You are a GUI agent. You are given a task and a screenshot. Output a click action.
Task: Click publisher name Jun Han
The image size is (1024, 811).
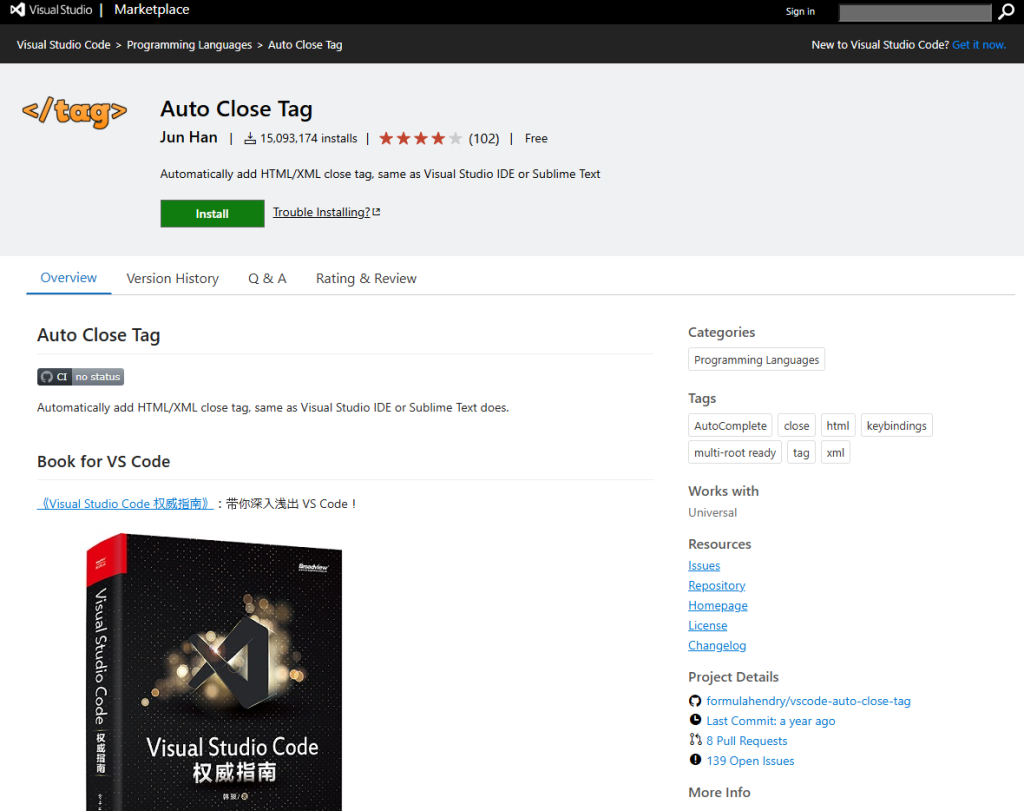(x=189, y=137)
